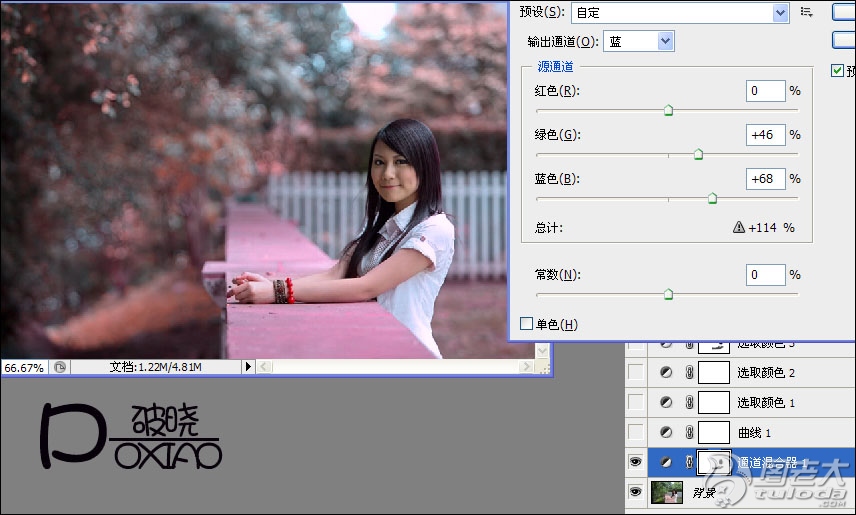Click the 常数 constant slider handle
This screenshot has height=515, width=856.
[x=668, y=294]
